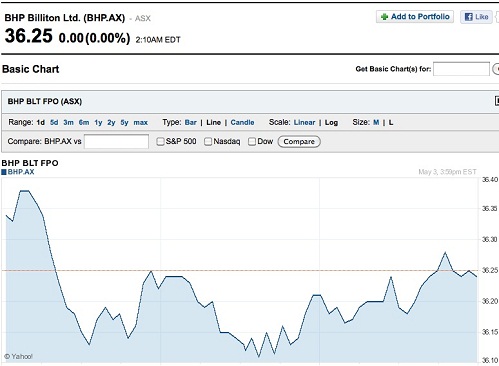The height and width of the screenshot is (366, 499).
Task: Enable the S&P 500 checkbox
Action: coord(160,142)
